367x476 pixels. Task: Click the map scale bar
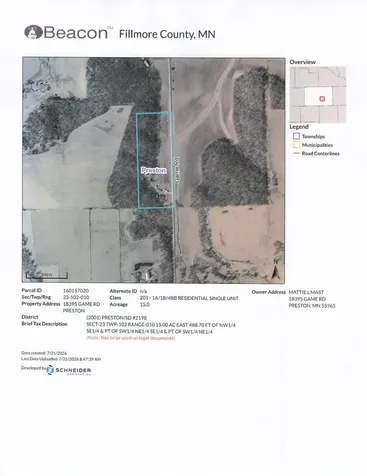click(47, 275)
